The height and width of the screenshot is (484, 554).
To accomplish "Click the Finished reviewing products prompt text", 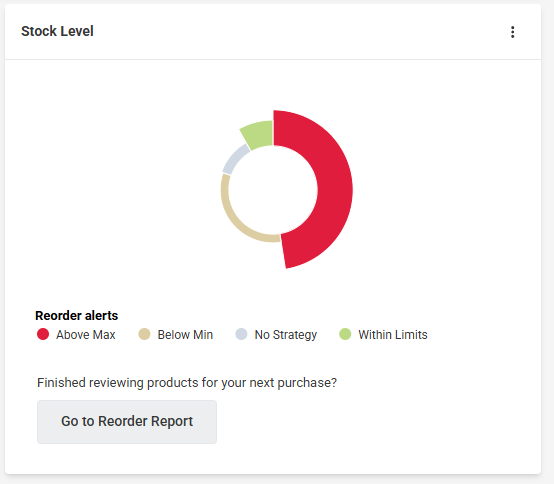I will pyautogui.click(x=187, y=383).
